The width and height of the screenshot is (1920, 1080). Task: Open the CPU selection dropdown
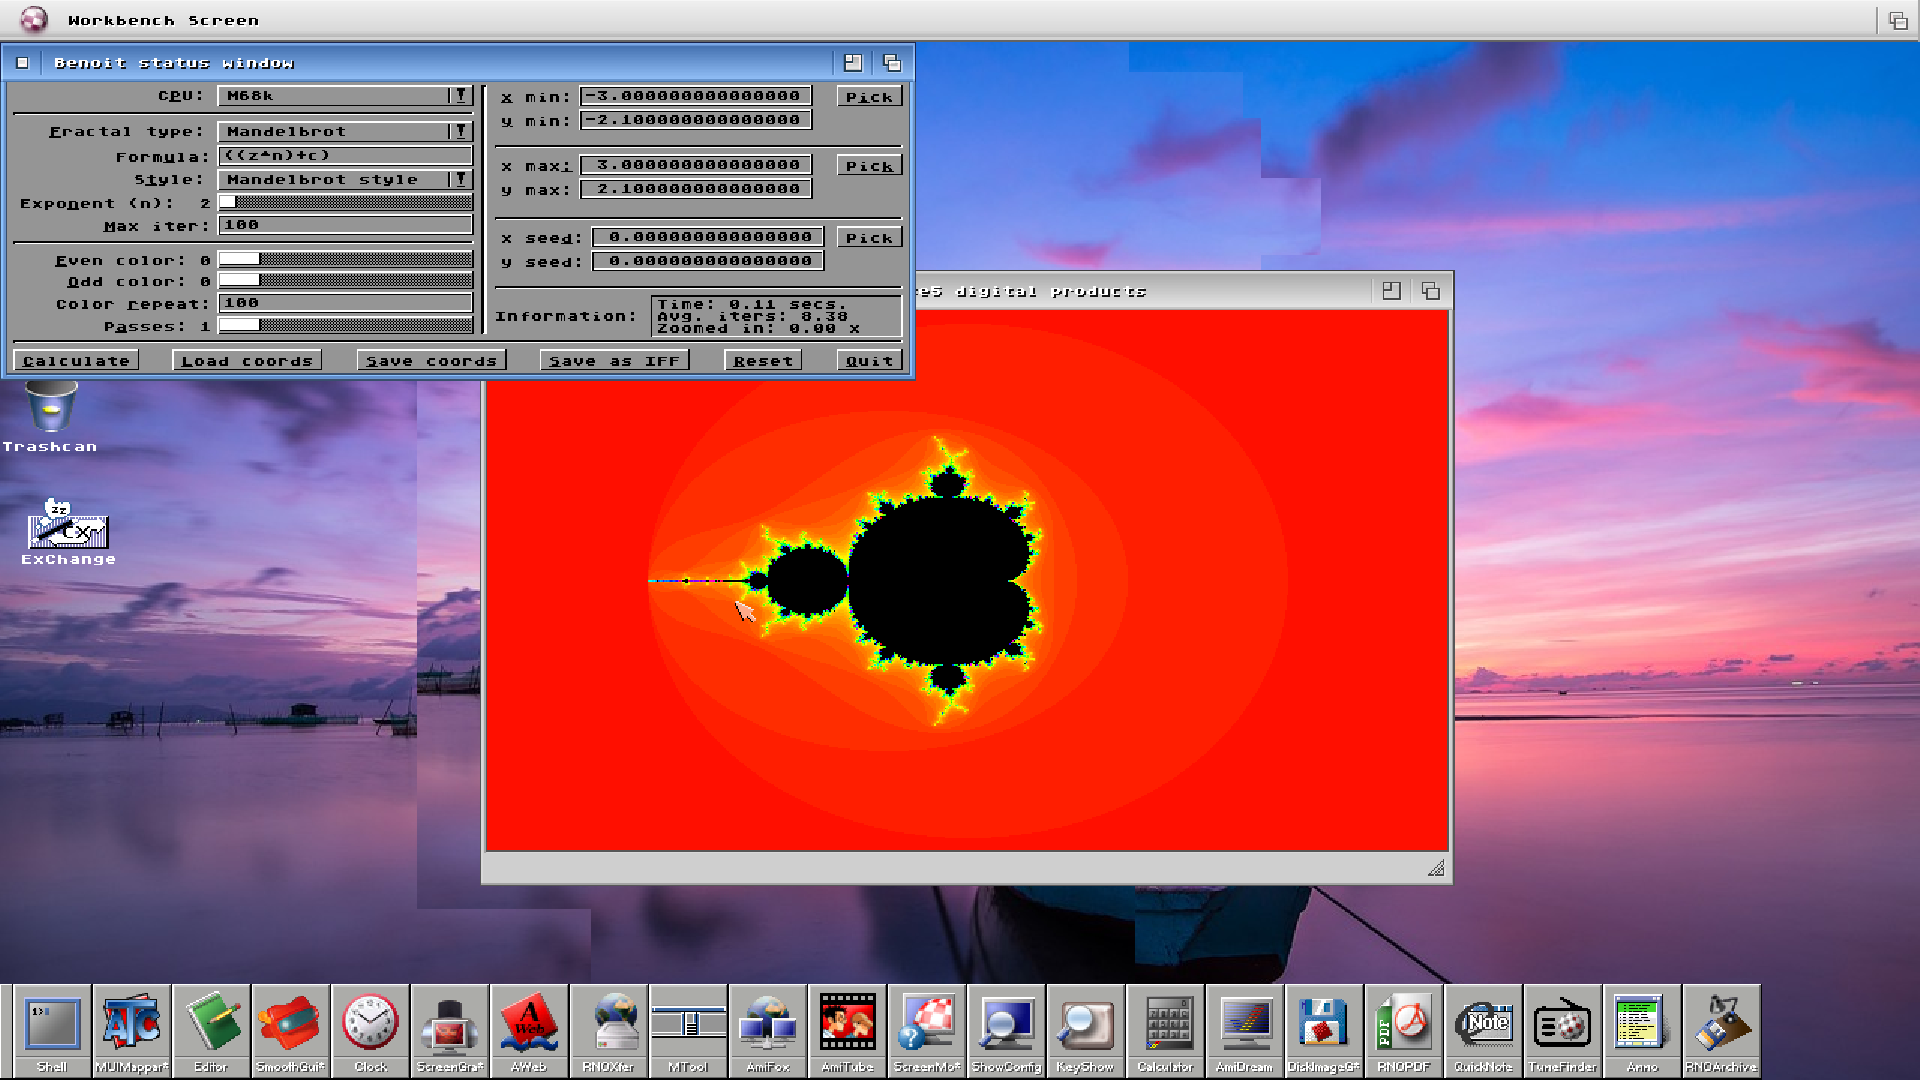pos(459,95)
